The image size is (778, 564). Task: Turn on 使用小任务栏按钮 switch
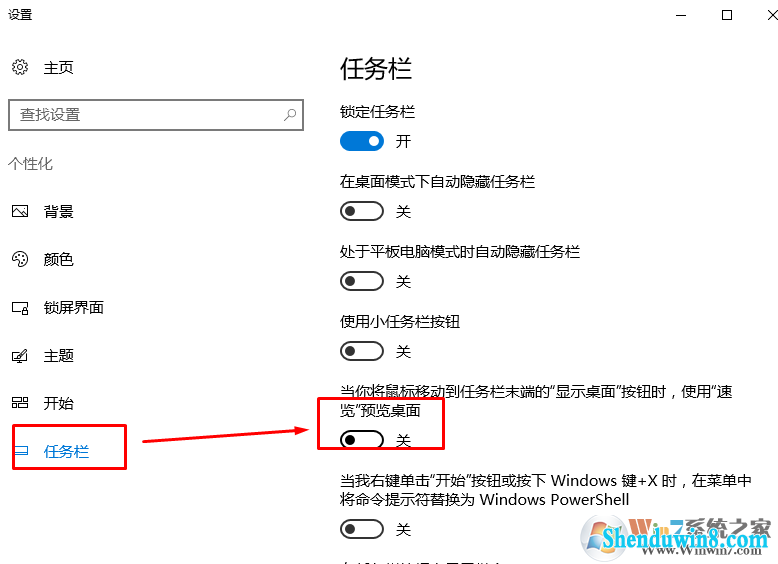362,351
